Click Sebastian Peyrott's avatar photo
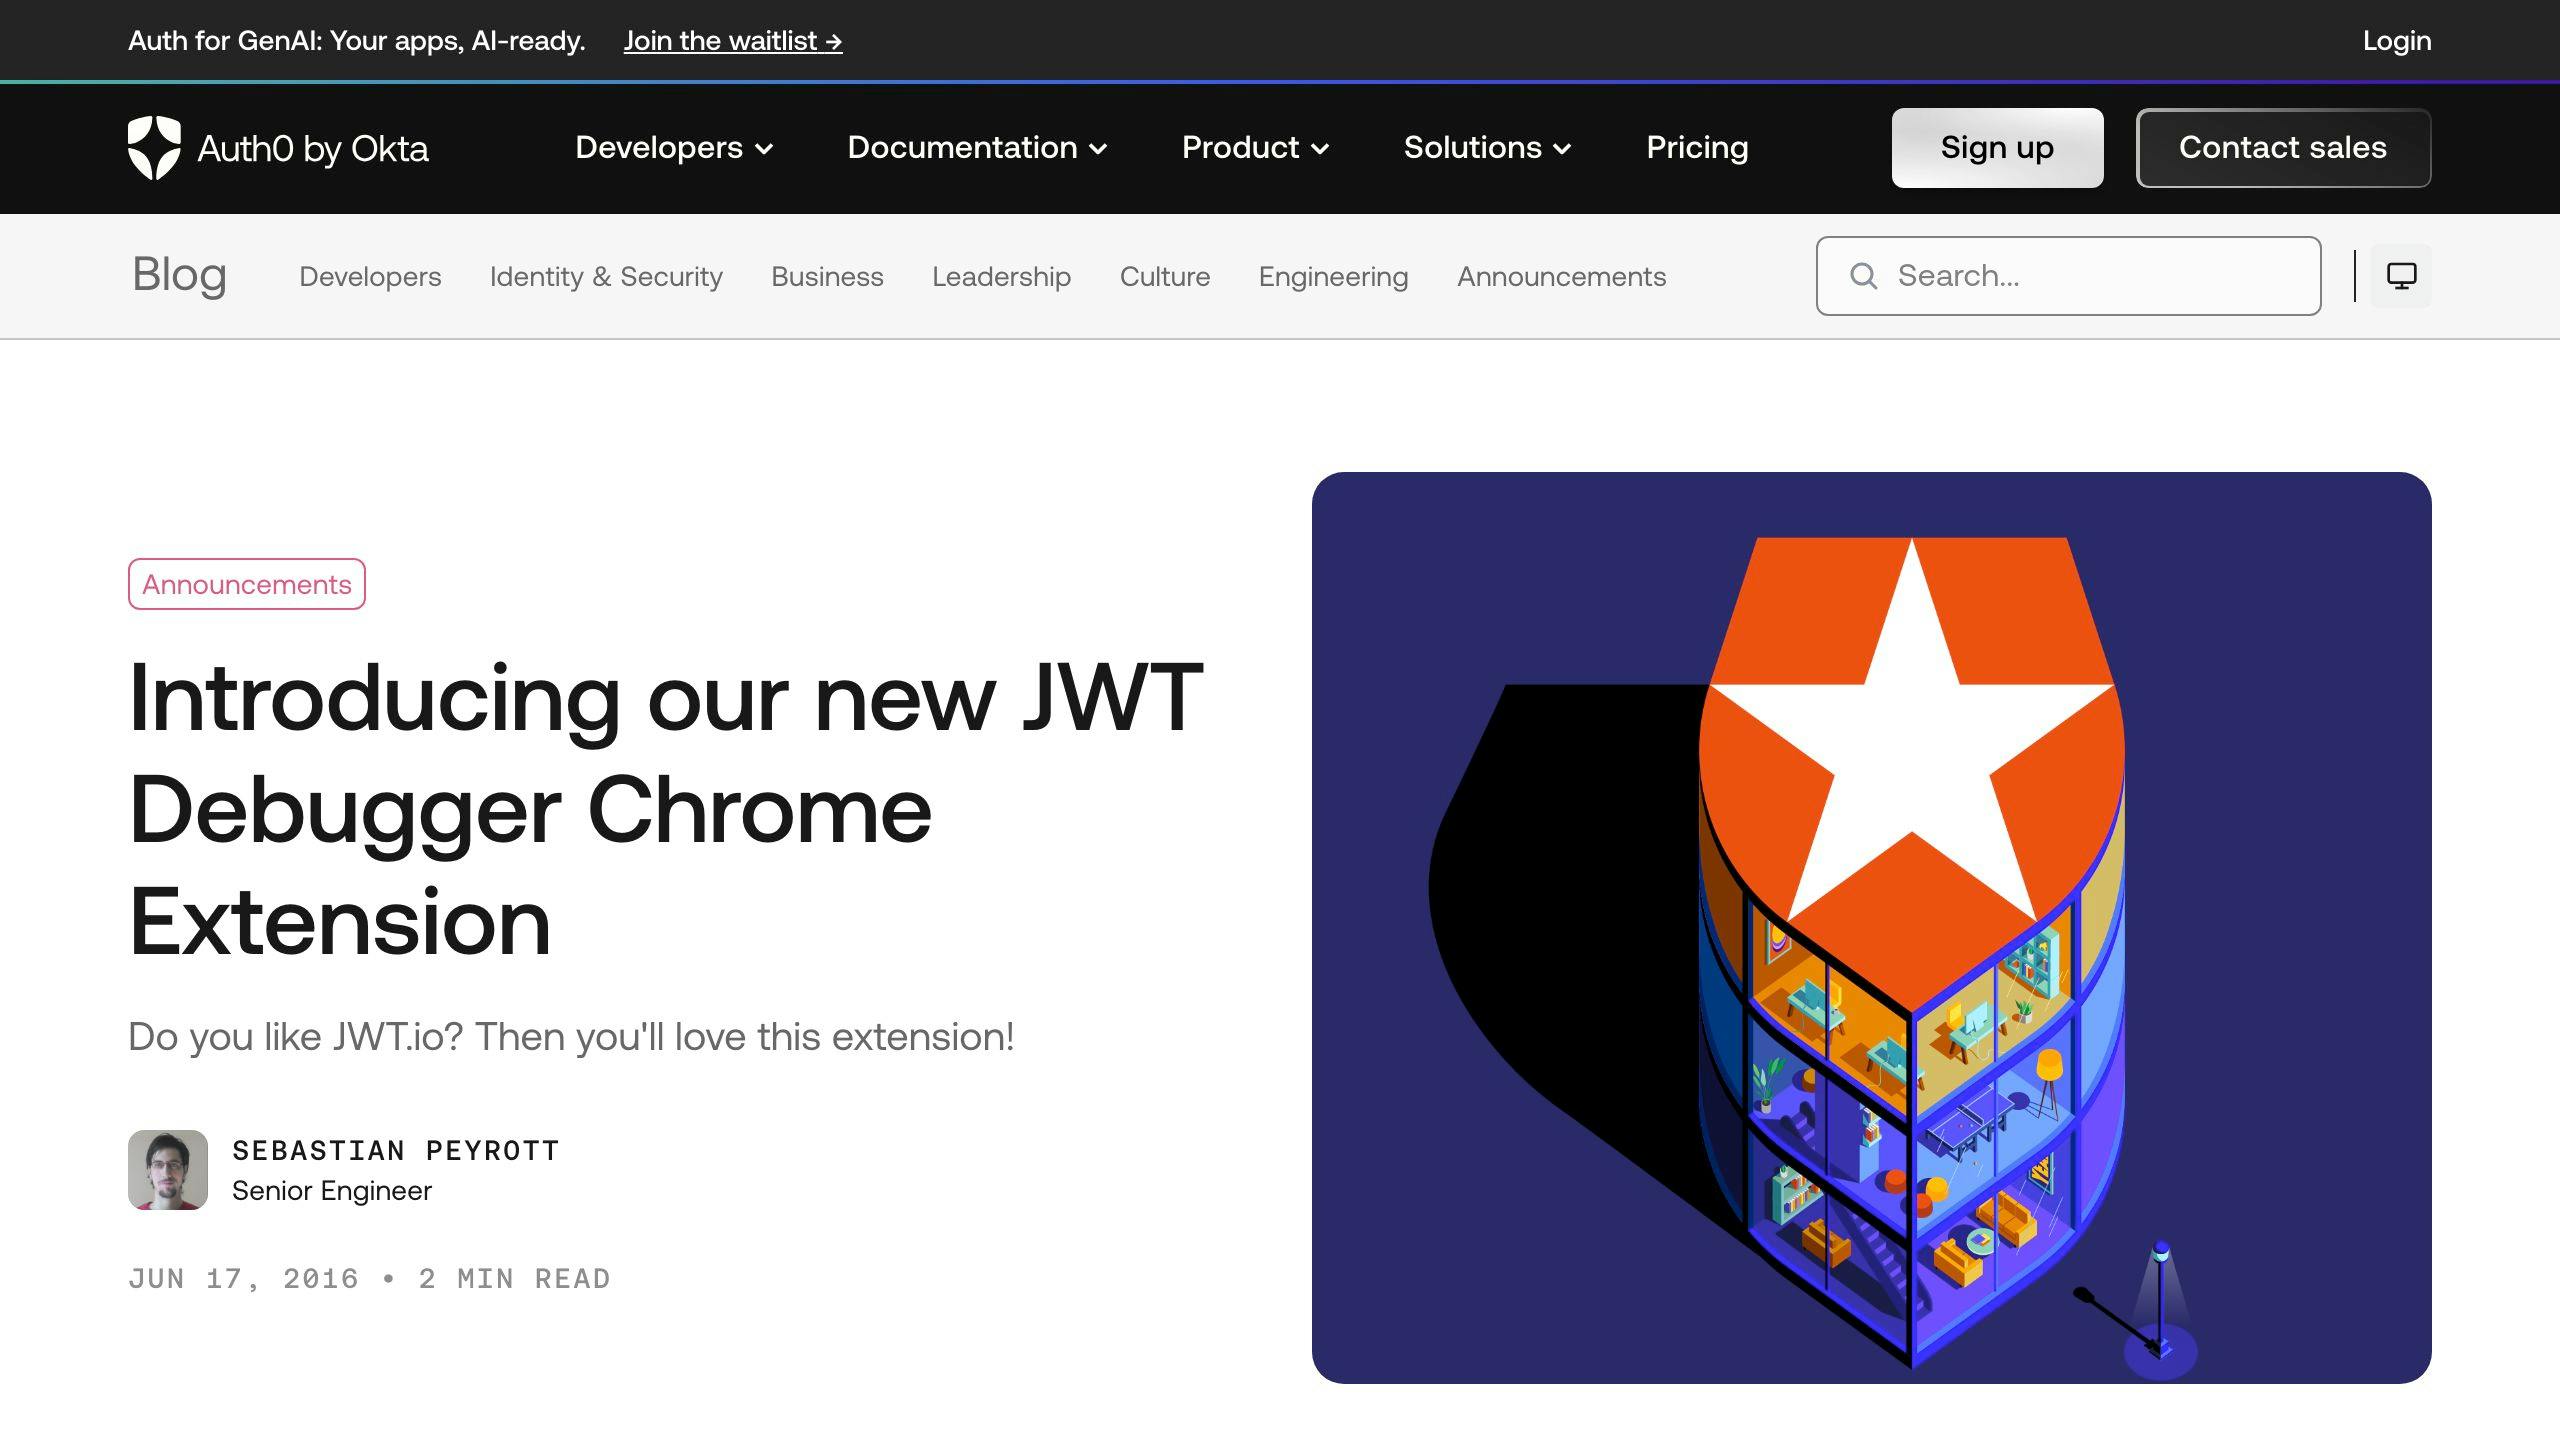Image resolution: width=2560 pixels, height=1440 pixels. coord(168,1170)
